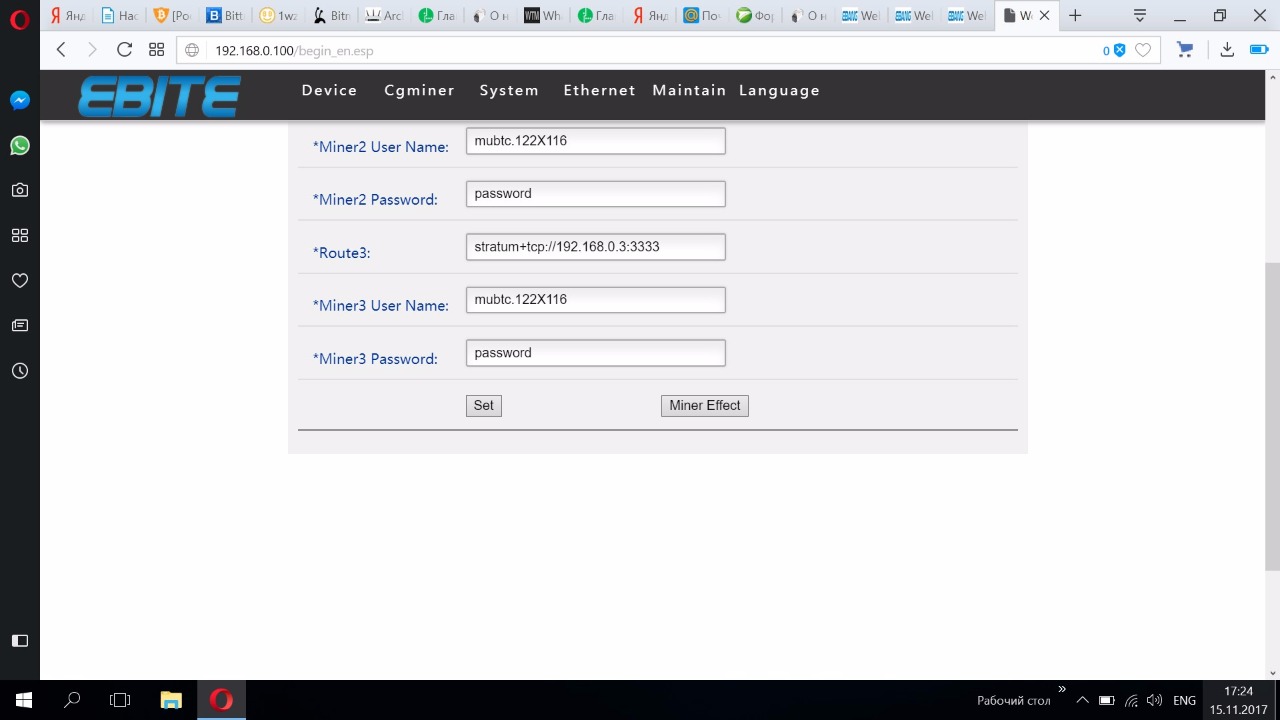Click the Miner Effect button
Image resolution: width=1280 pixels, height=720 pixels.
(705, 406)
